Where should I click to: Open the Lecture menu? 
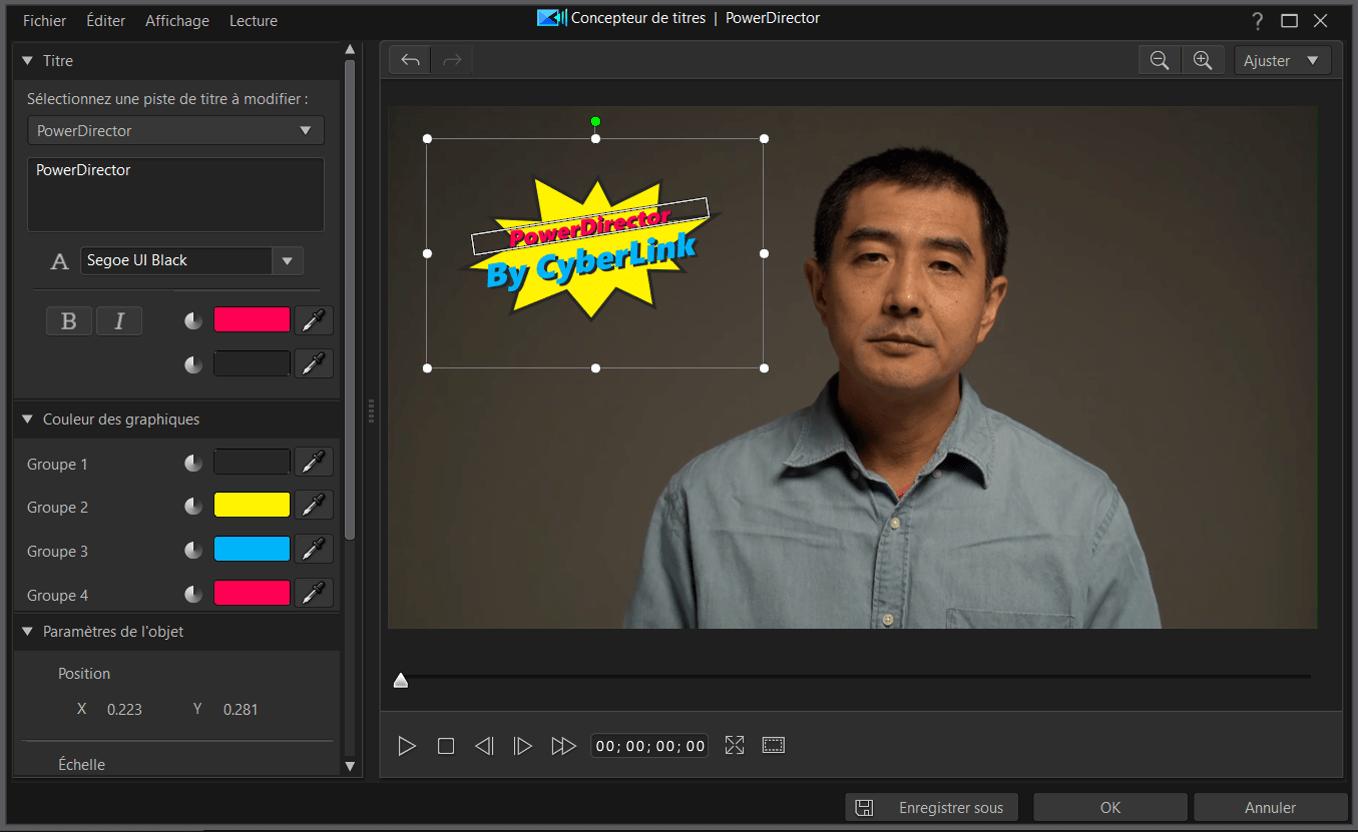click(253, 20)
